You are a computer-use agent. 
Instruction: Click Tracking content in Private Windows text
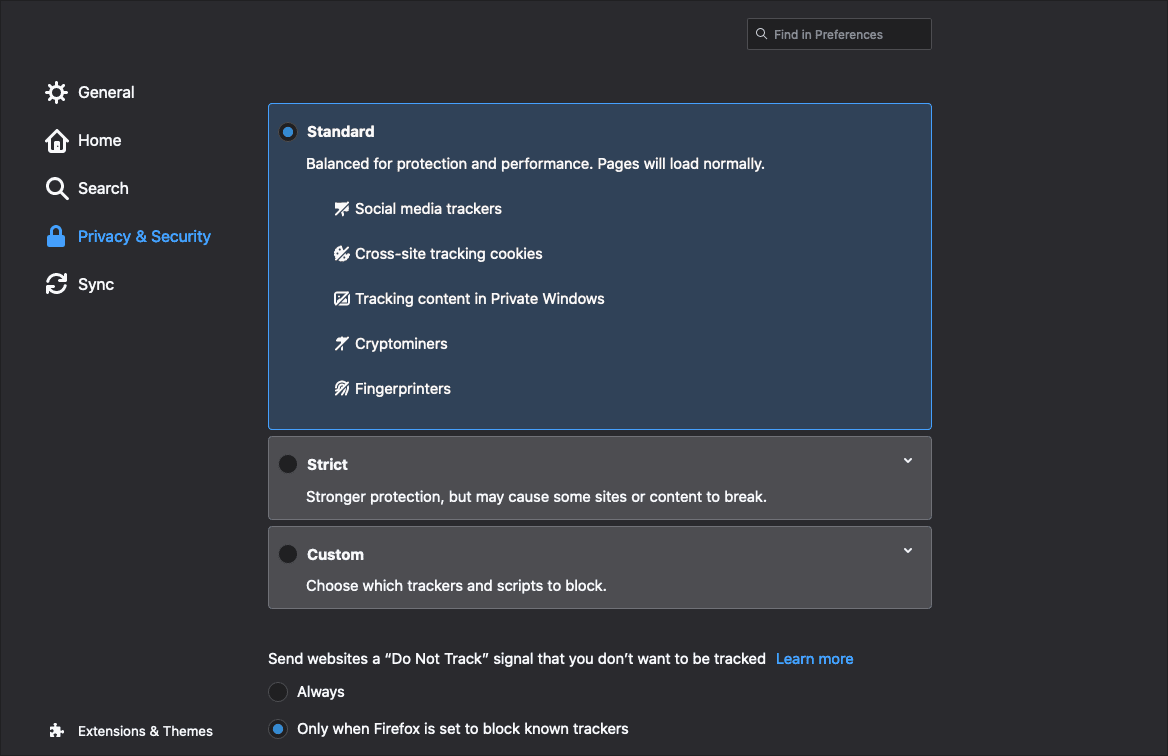[x=480, y=299]
